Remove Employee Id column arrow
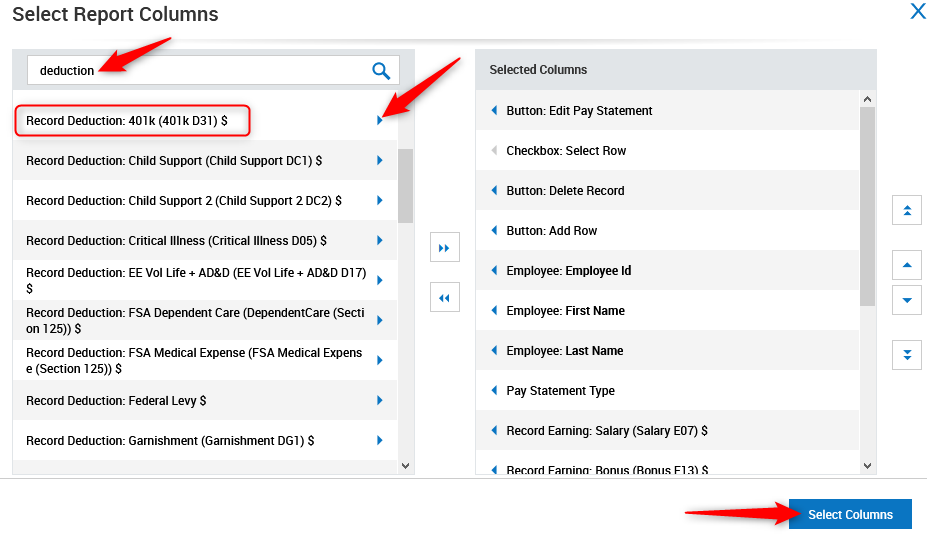The height and width of the screenshot is (537, 927). pos(494,270)
